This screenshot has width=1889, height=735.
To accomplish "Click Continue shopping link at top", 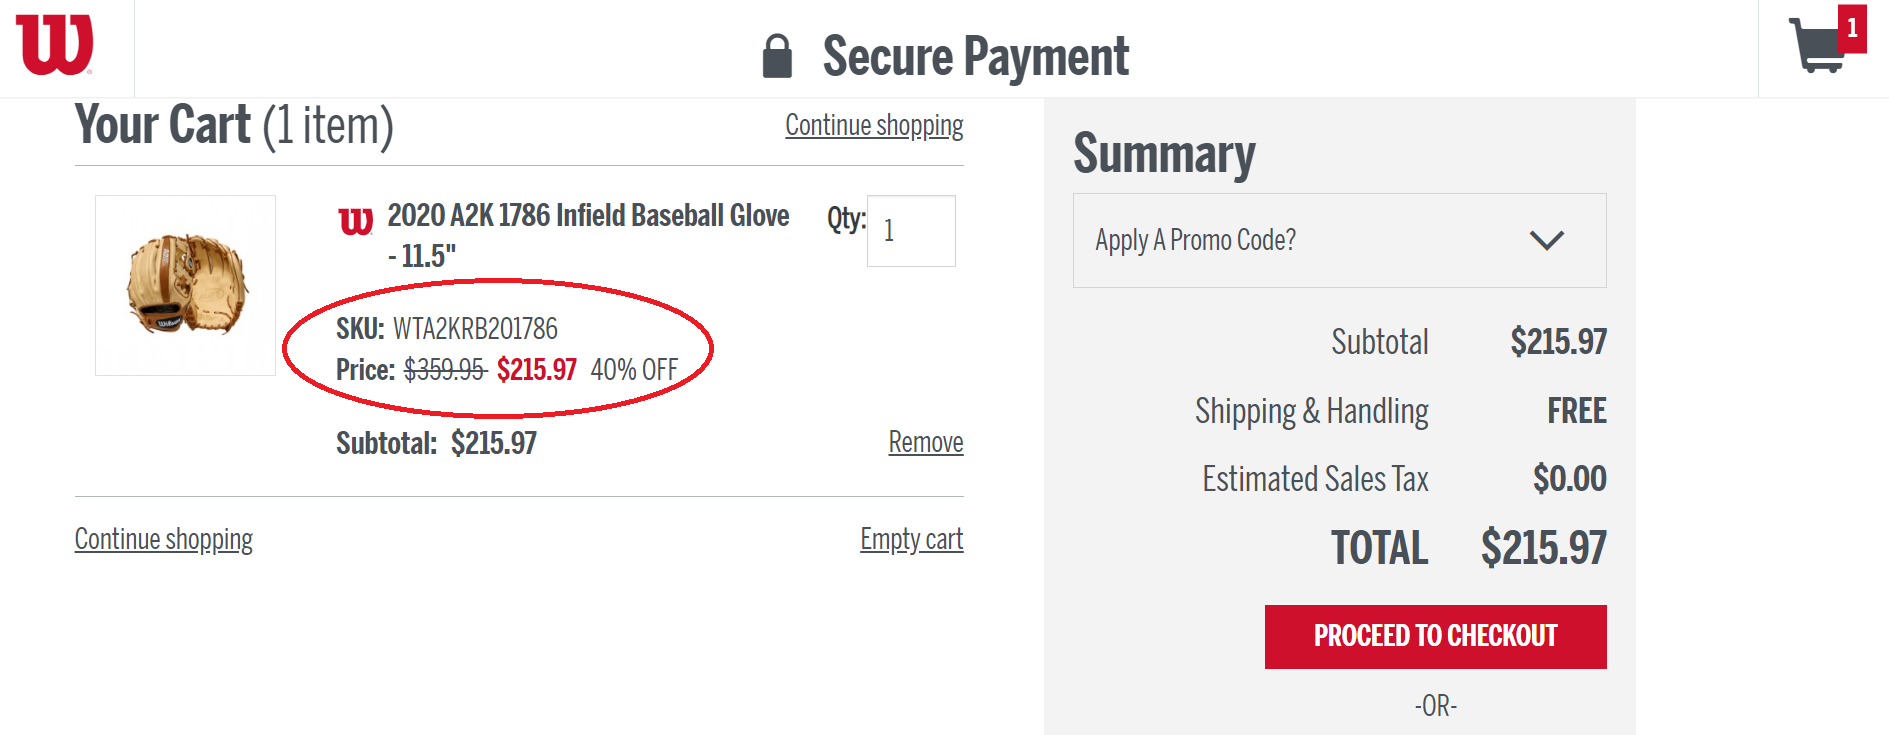I will pos(874,125).
